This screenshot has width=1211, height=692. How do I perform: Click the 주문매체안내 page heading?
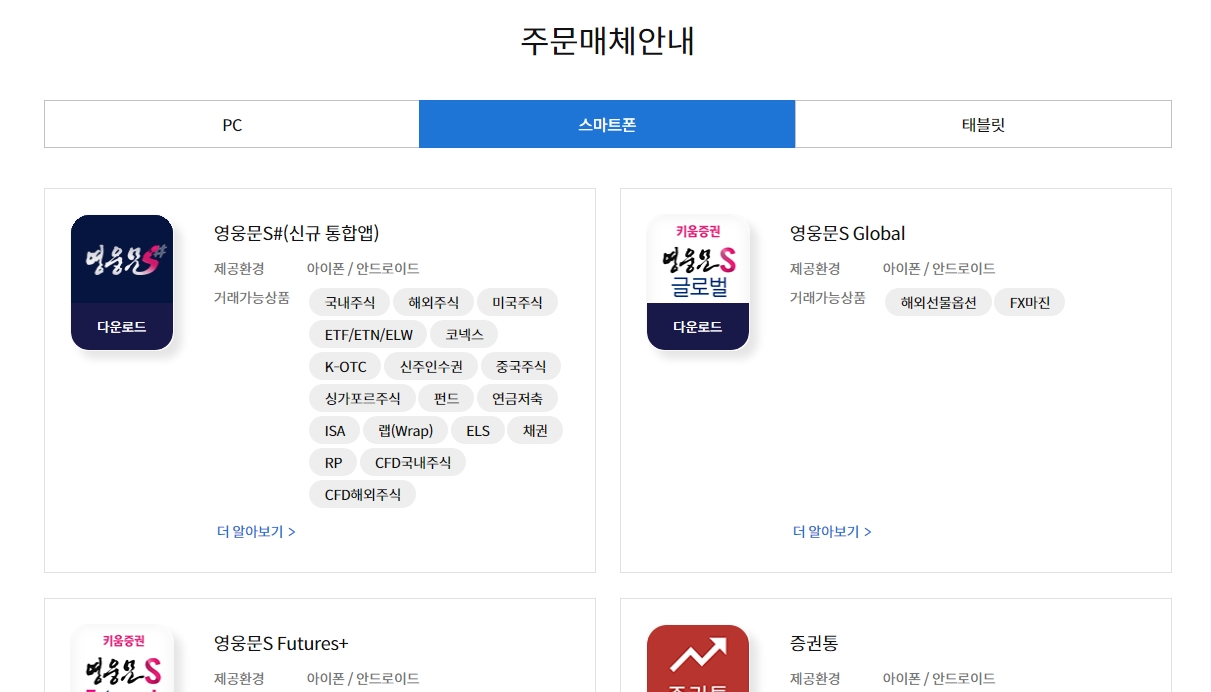pyautogui.click(x=607, y=41)
